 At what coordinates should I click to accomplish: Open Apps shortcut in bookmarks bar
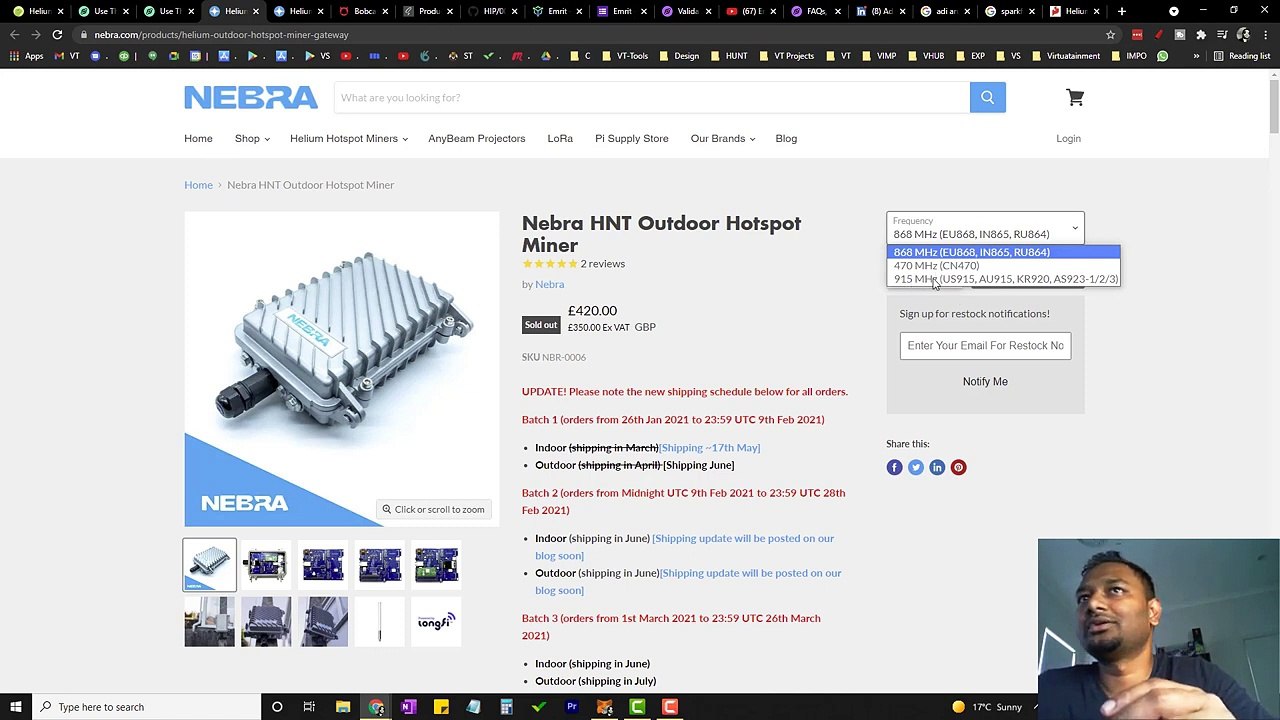click(27, 56)
